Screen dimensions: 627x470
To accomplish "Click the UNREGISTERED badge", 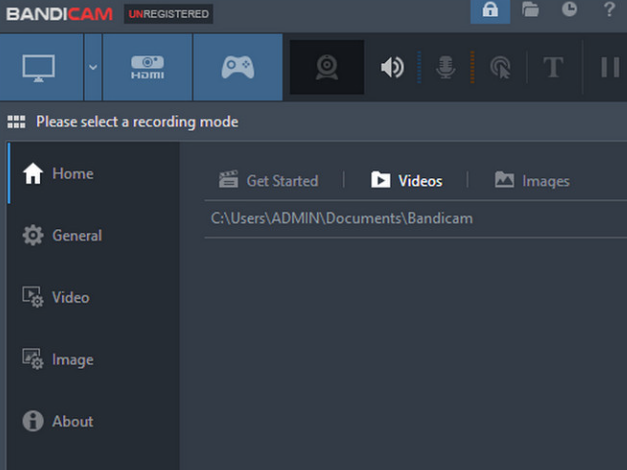I will 168,14.
